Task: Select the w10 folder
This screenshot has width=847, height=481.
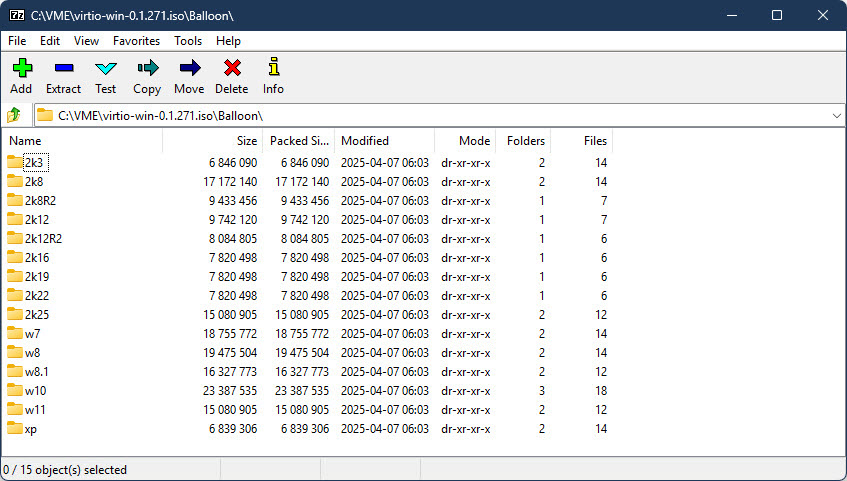Action: point(35,391)
